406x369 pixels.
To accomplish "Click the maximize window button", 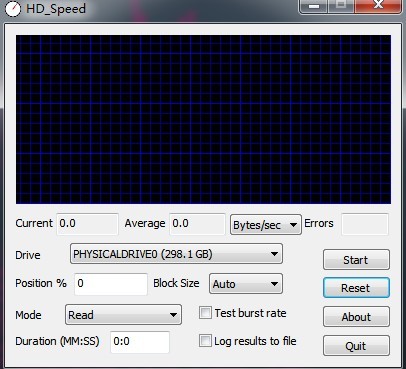I will [340, 6].
